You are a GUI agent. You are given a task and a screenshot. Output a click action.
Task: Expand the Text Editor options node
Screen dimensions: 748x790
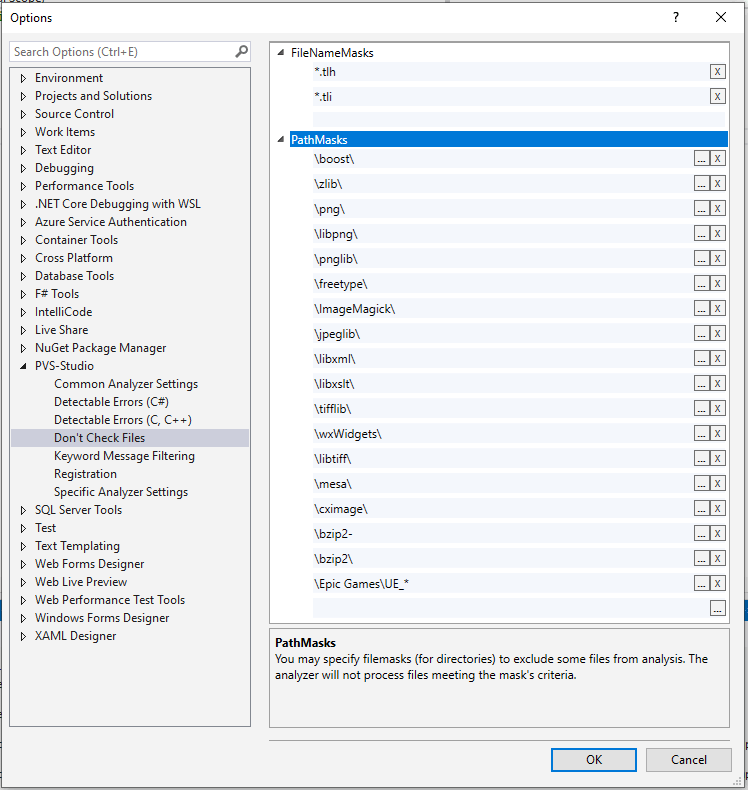[x=24, y=150]
